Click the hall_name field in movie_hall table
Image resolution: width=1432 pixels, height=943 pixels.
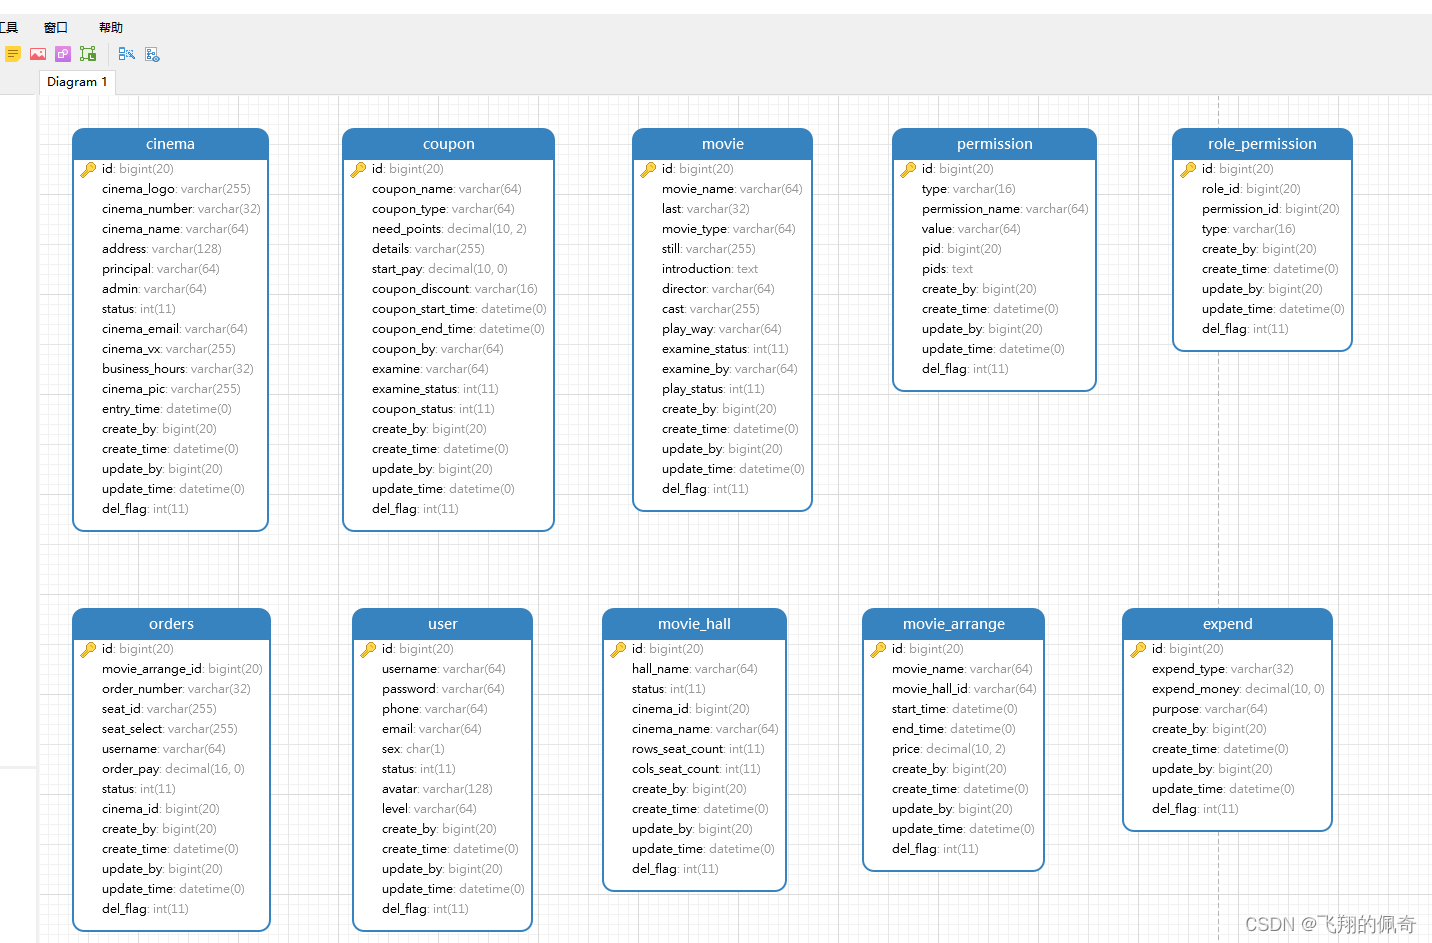[694, 669]
